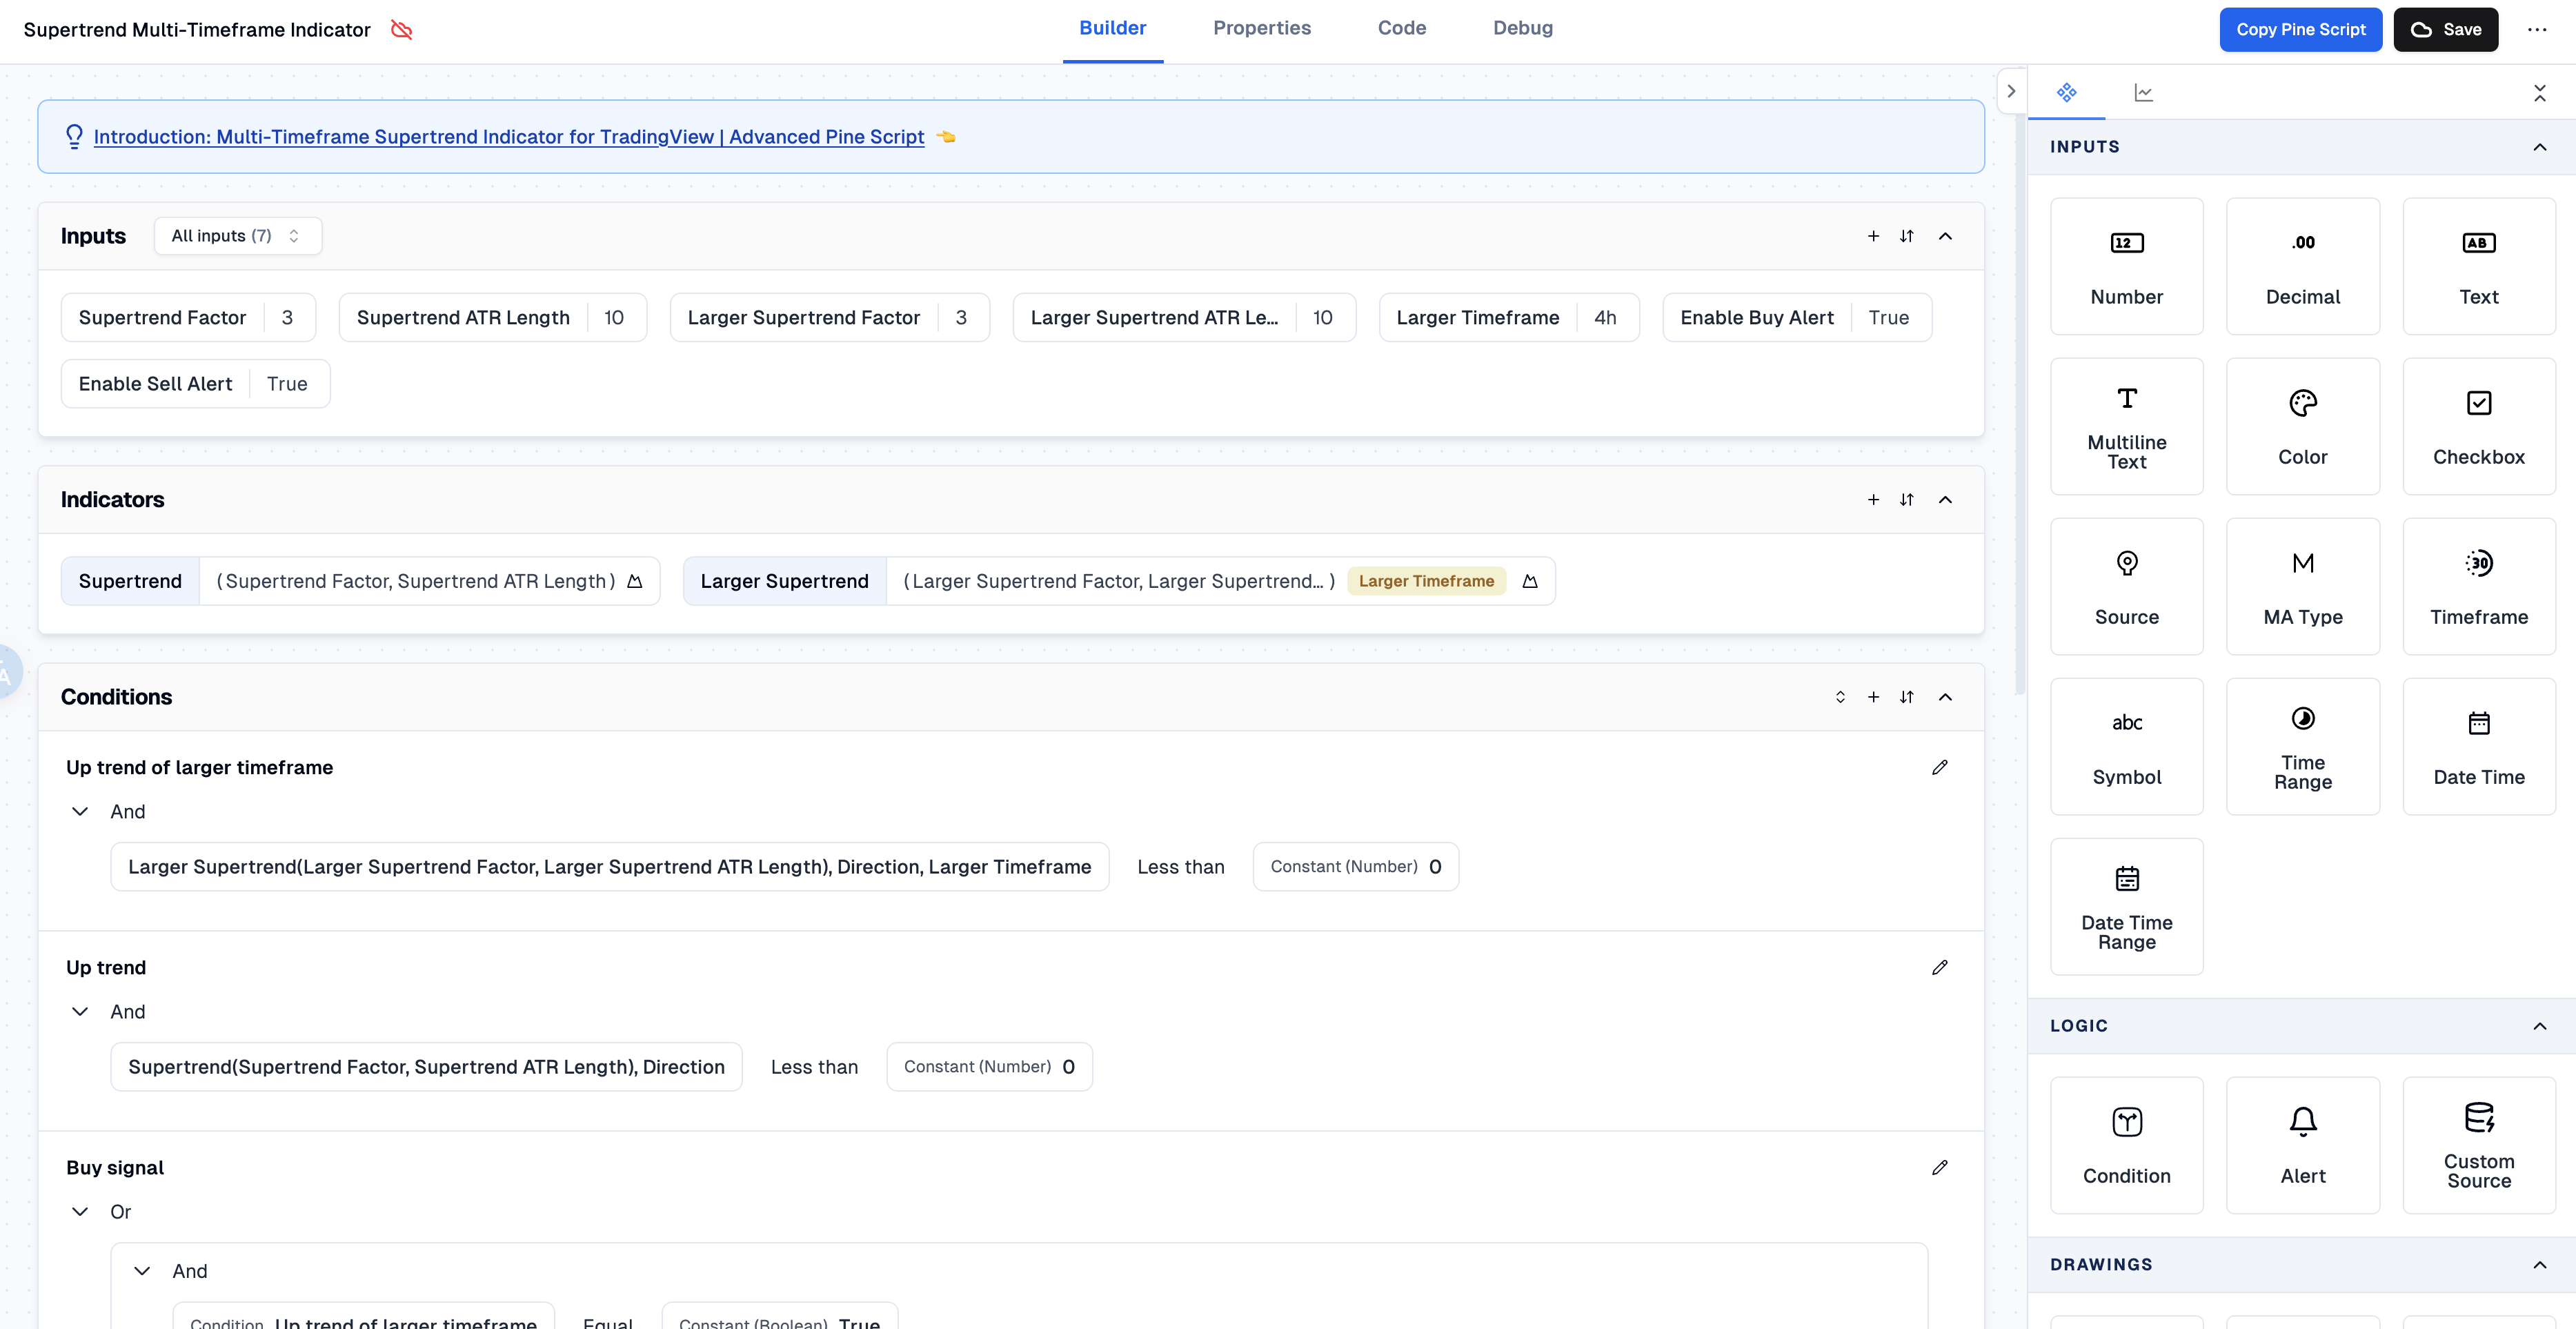Add a new condition with the plus icon
The image size is (2576, 1329).
[1873, 697]
